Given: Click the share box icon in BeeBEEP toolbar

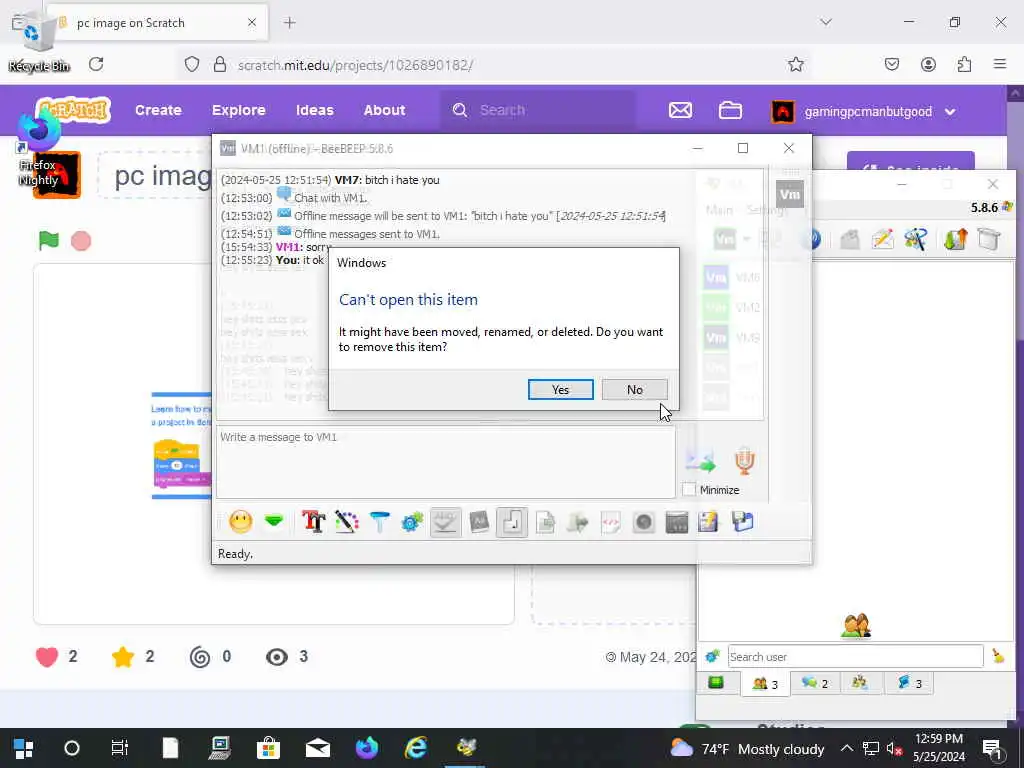Looking at the screenshot, I should point(989,239).
